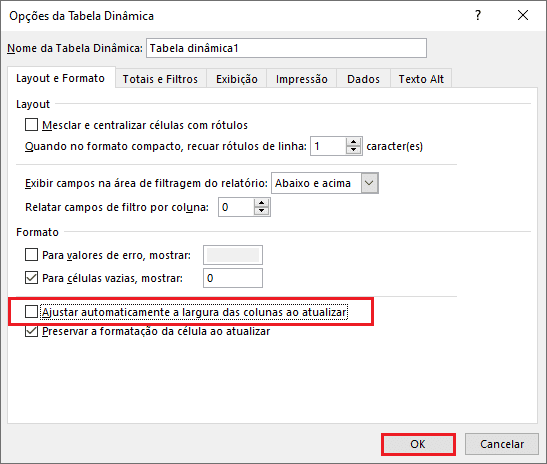Increase filter fields per column value
Image resolution: width=547 pixels, height=464 pixels.
[x=261, y=203]
